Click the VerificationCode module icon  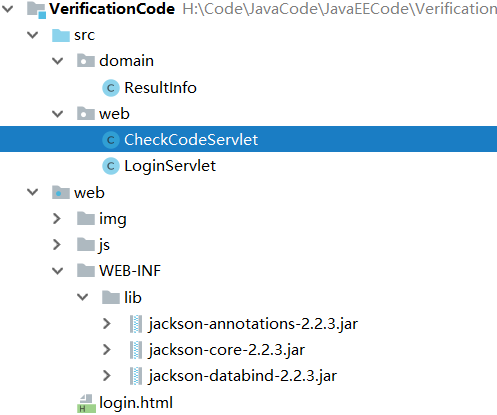pyautogui.click(x=36, y=10)
